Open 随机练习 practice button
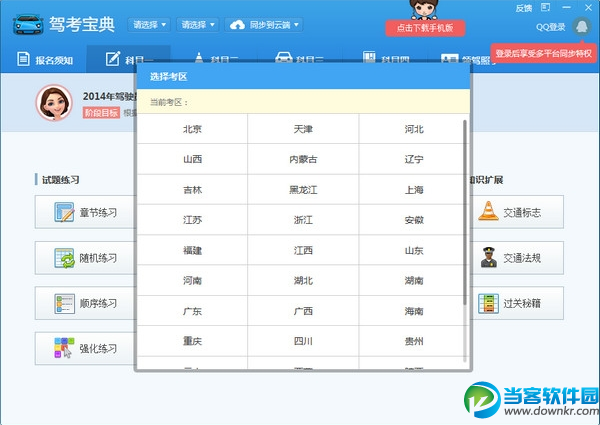The height and width of the screenshot is (425, 600). 85,258
